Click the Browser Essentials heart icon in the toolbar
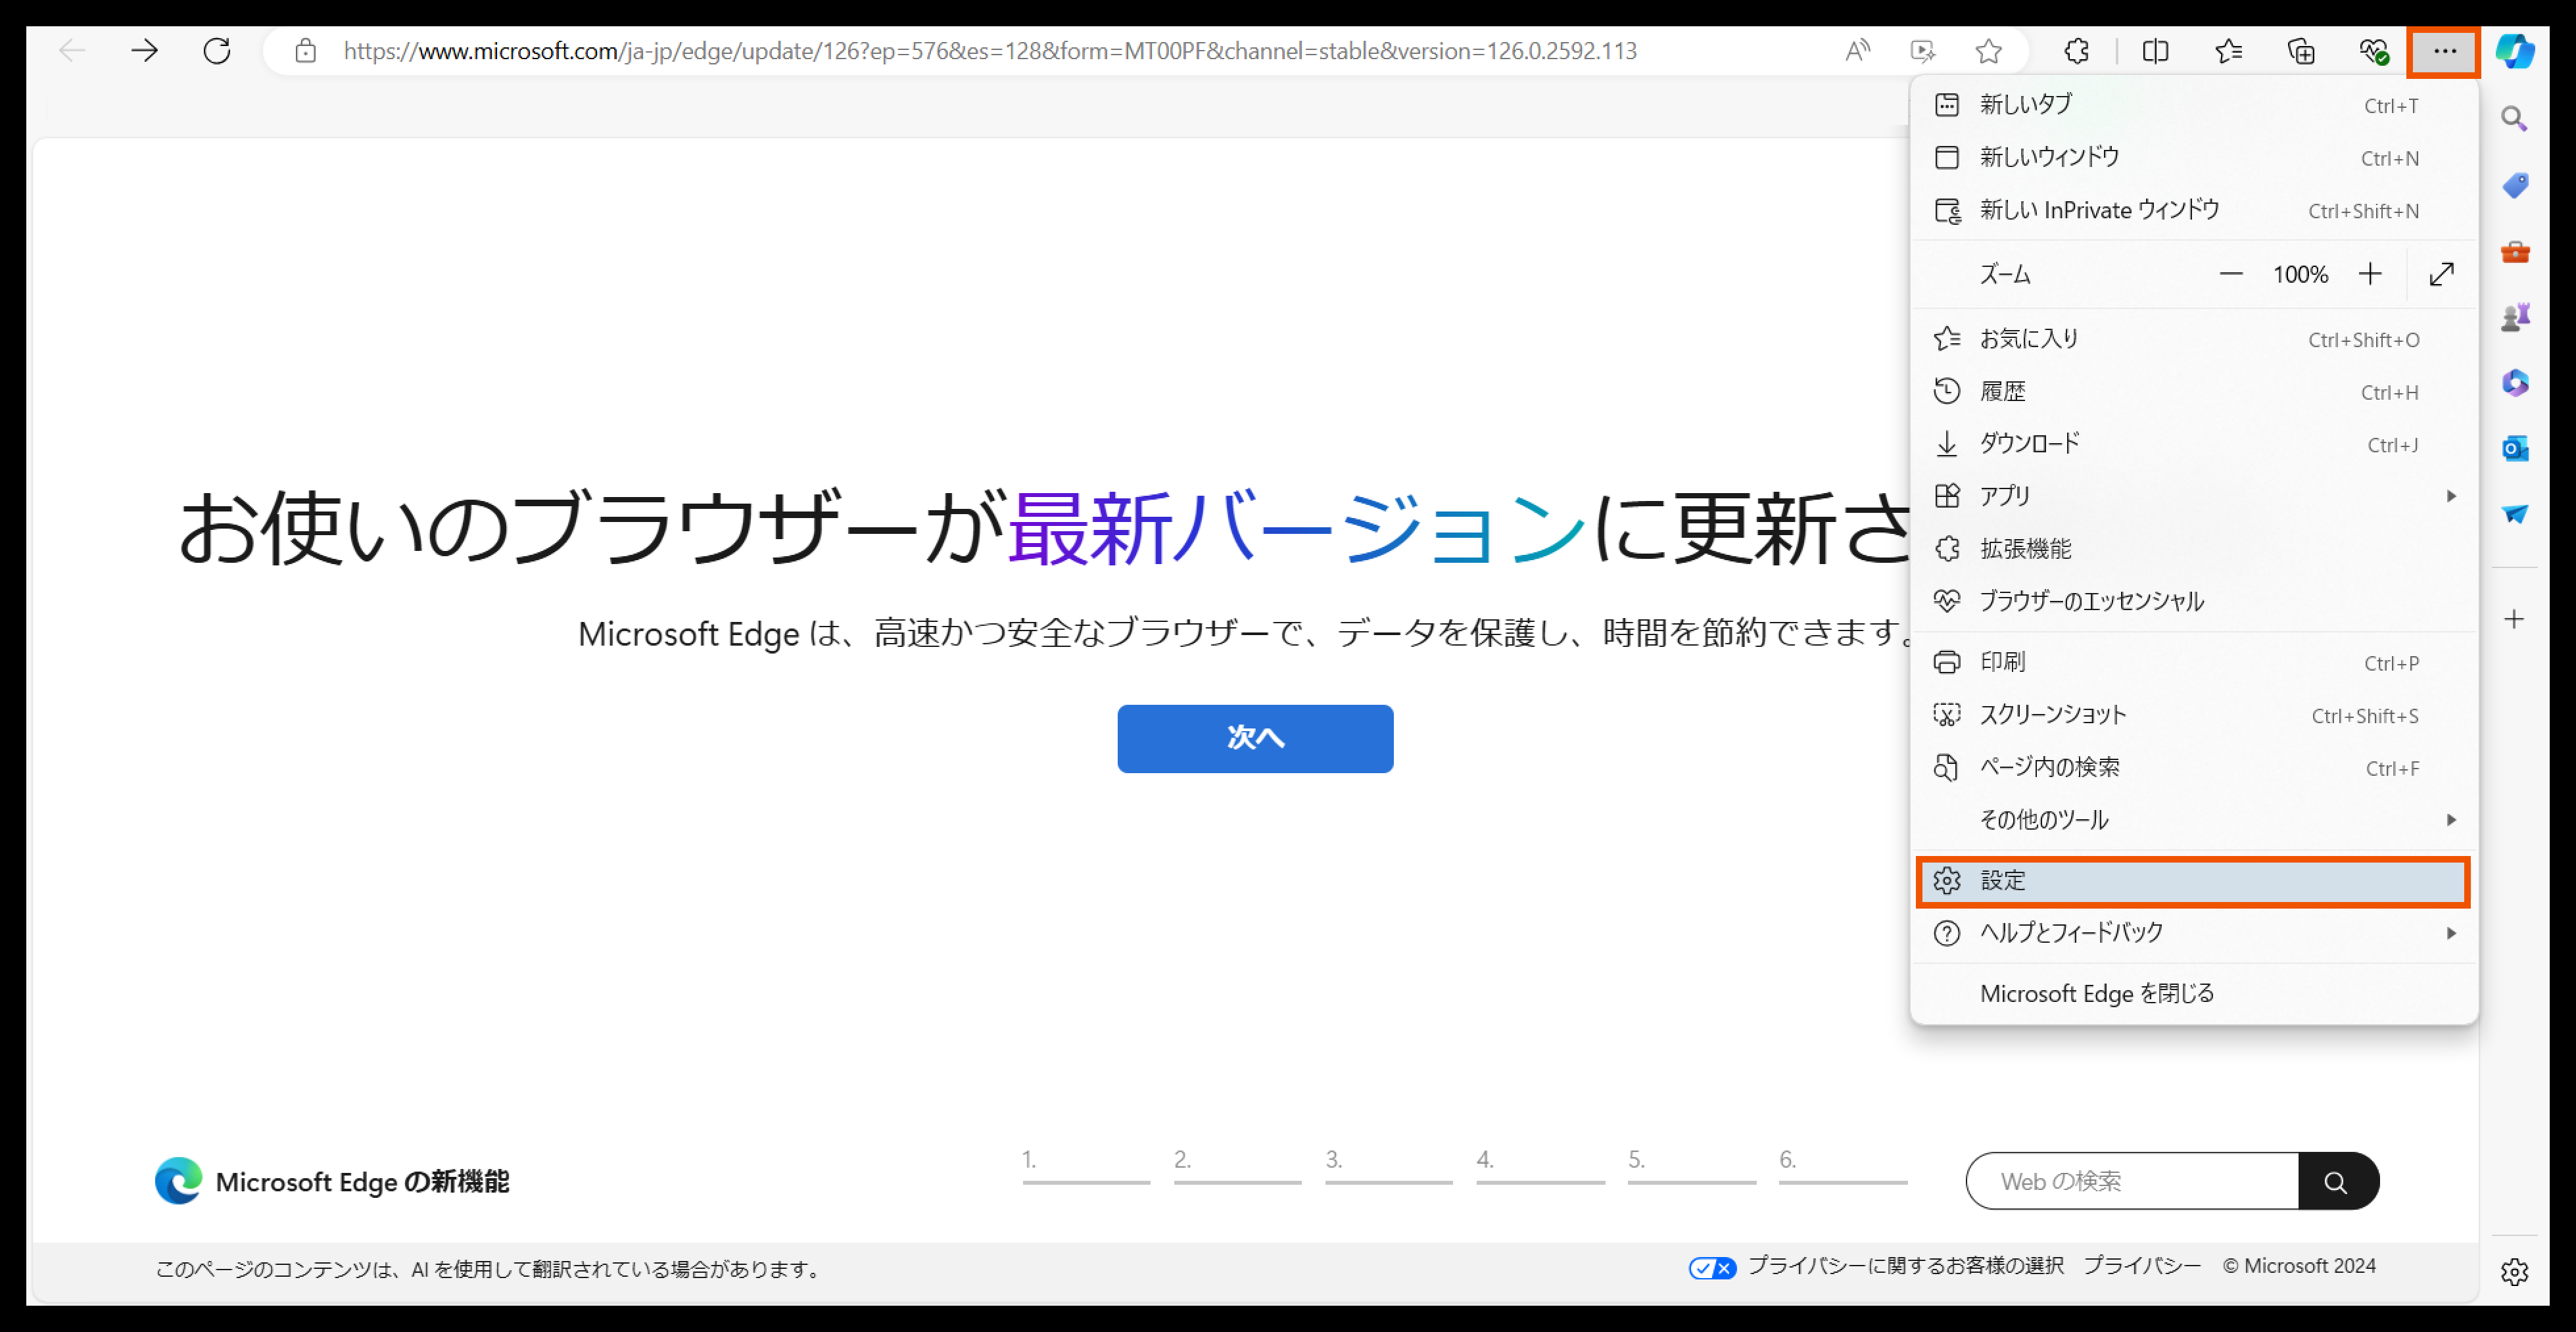 click(x=2373, y=51)
